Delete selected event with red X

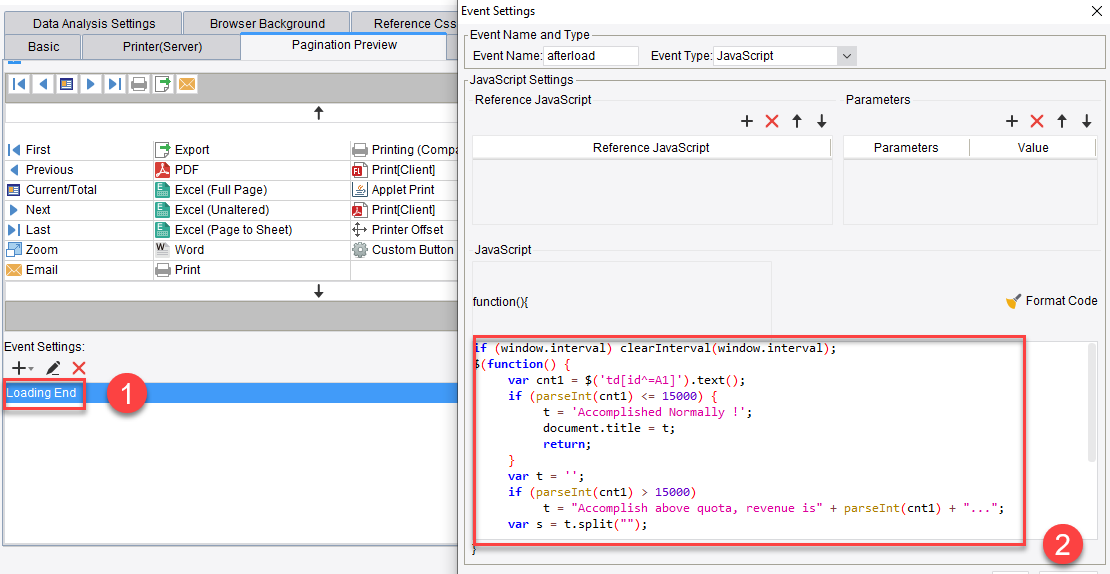coord(79,368)
